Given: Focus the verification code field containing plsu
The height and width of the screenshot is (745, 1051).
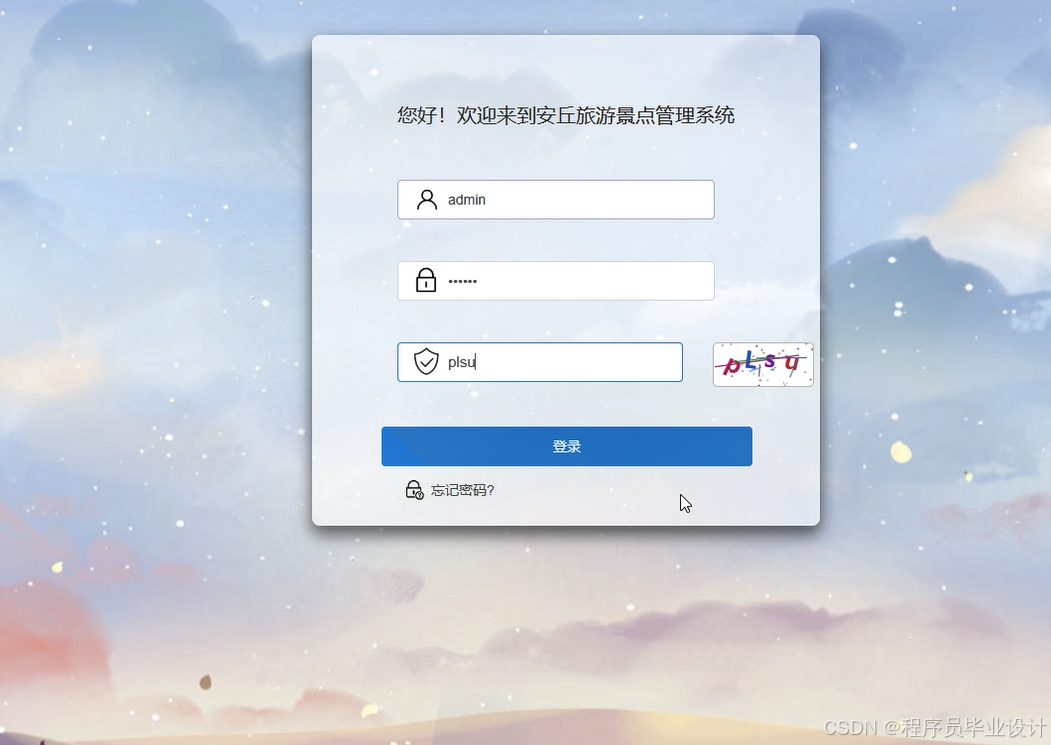Looking at the screenshot, I should (540, 362).
